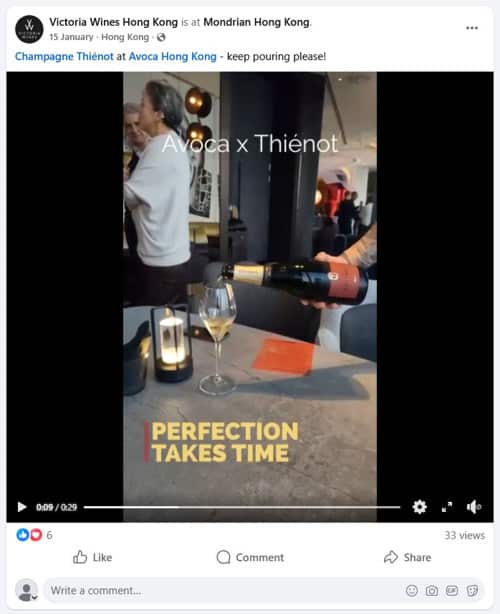This screenshot has height=614, width=500.
Task: Play the Champagne Thiénot video
Action: tap(22, 507)
